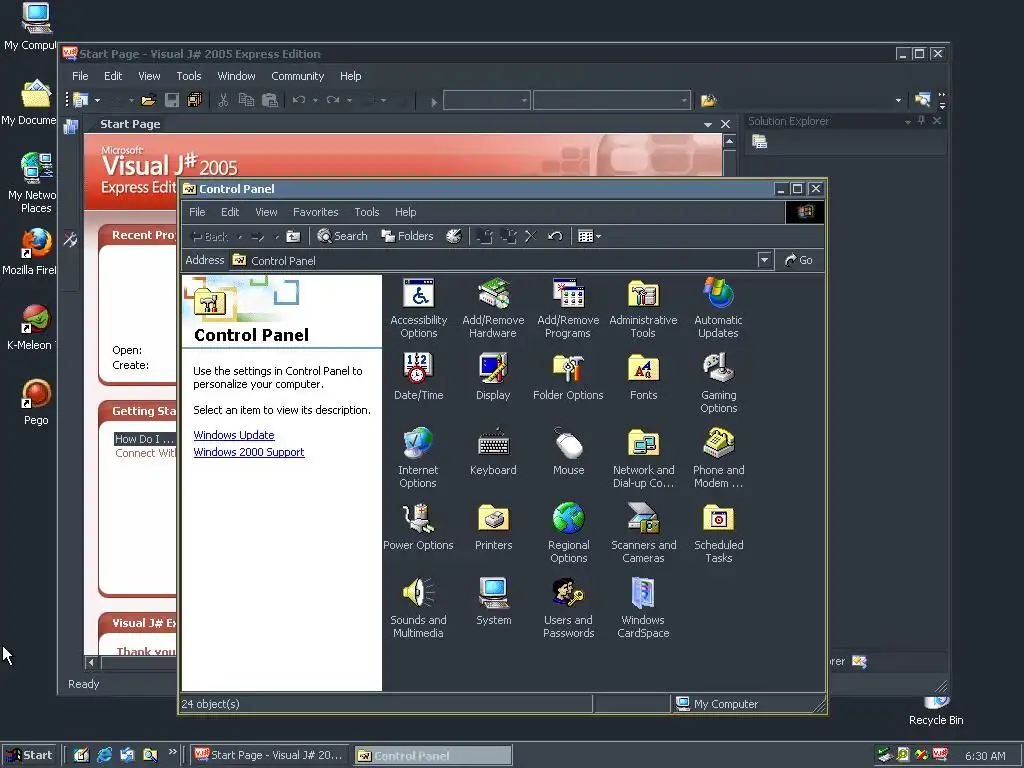Click the How Do I link on Start Page
1024x768 pixels.
144,439
